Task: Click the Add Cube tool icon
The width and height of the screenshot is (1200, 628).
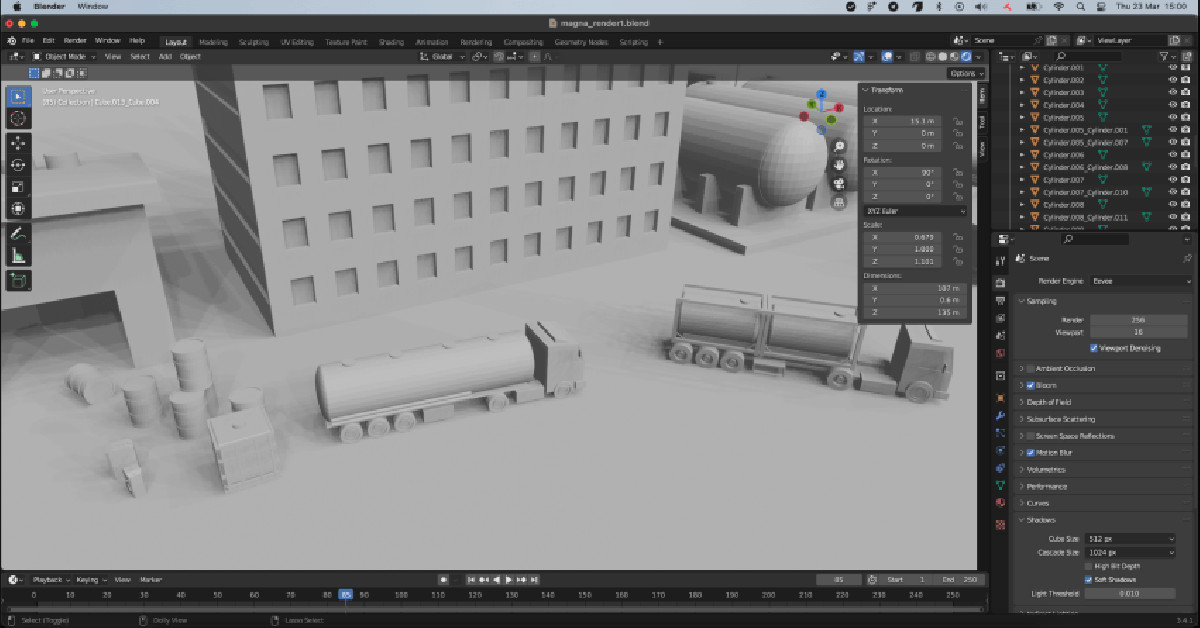Action: coord(18,281)
